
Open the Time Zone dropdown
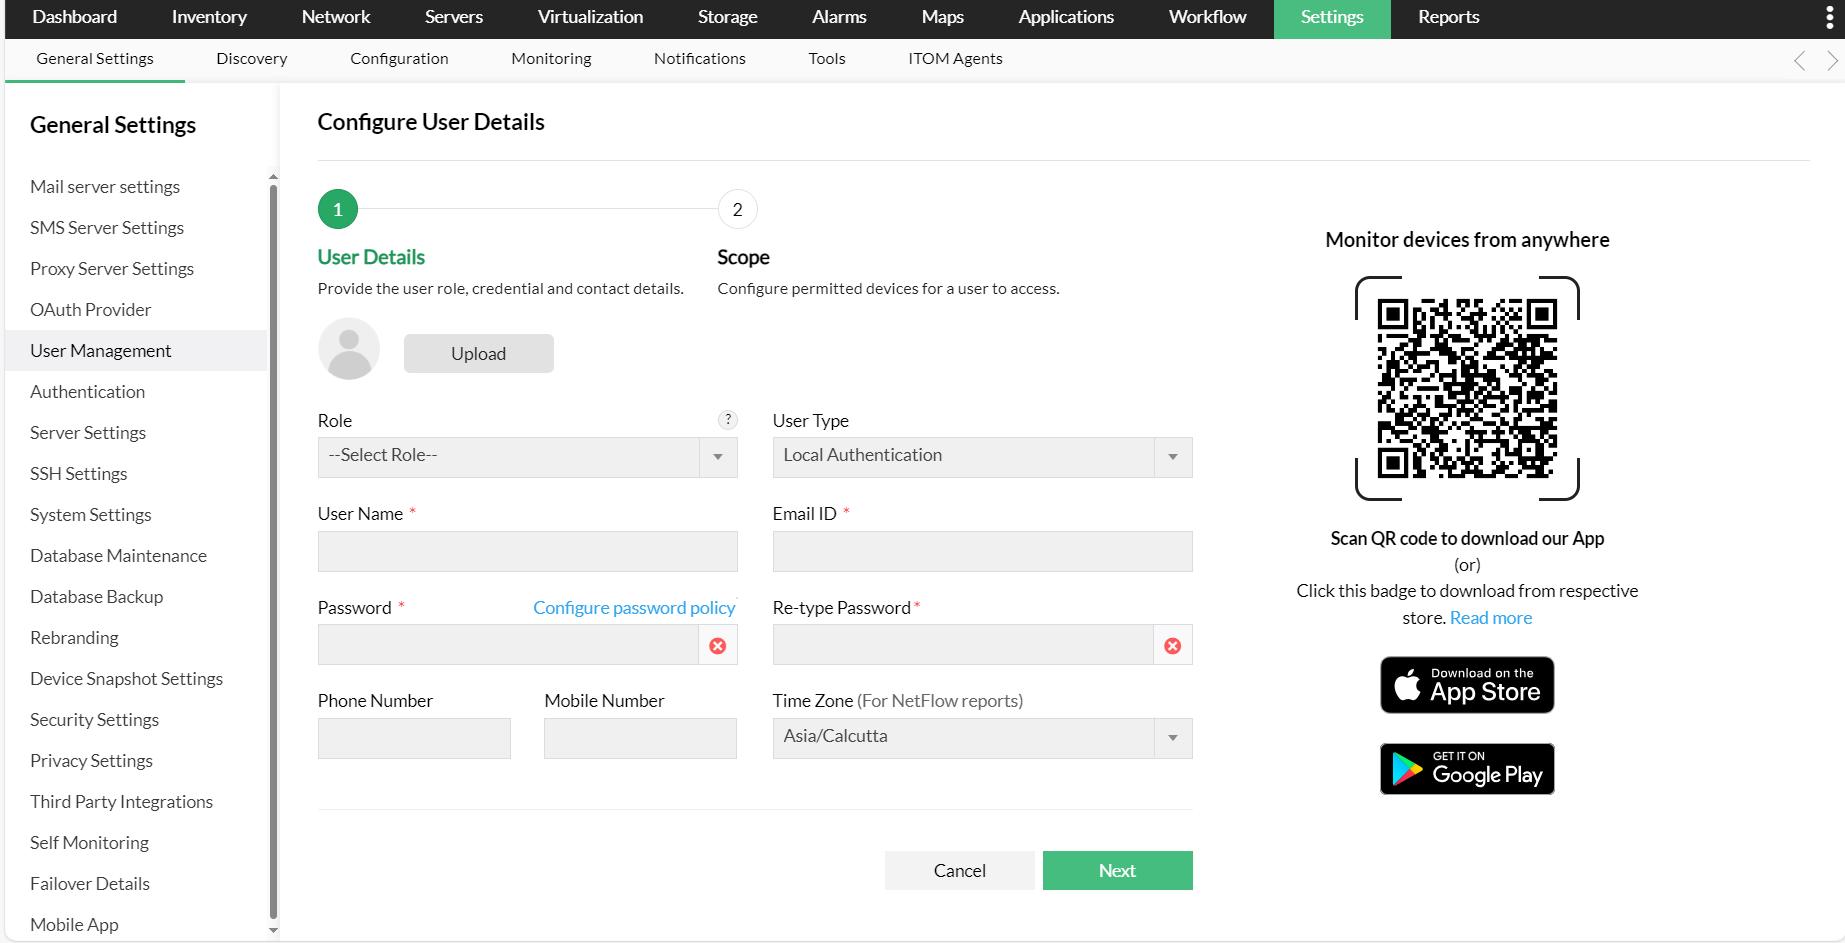pos(982,738)
